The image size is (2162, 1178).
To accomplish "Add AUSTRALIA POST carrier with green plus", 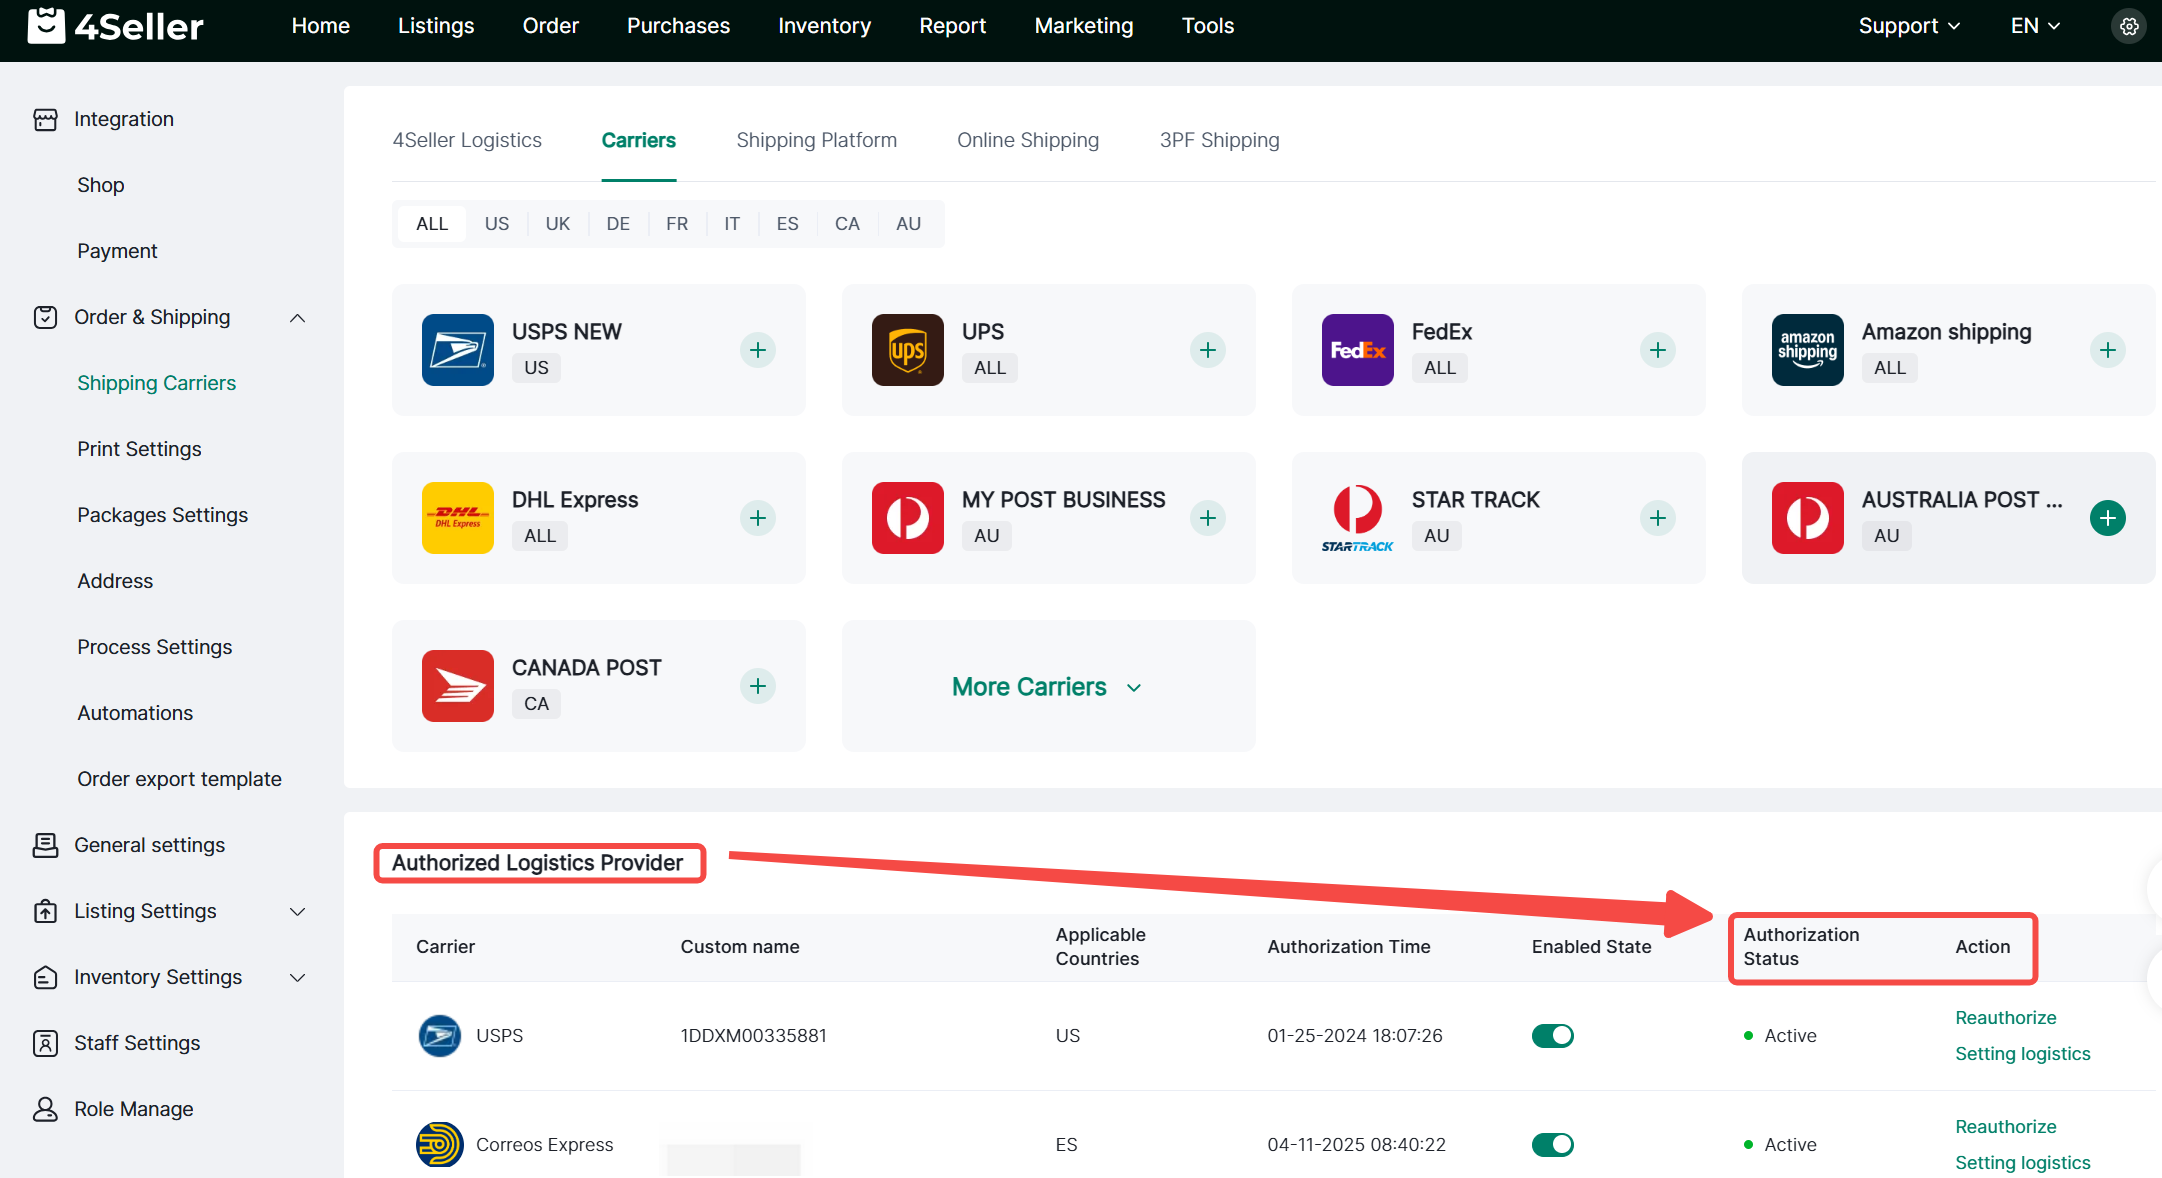I will tap(2107, 518).
